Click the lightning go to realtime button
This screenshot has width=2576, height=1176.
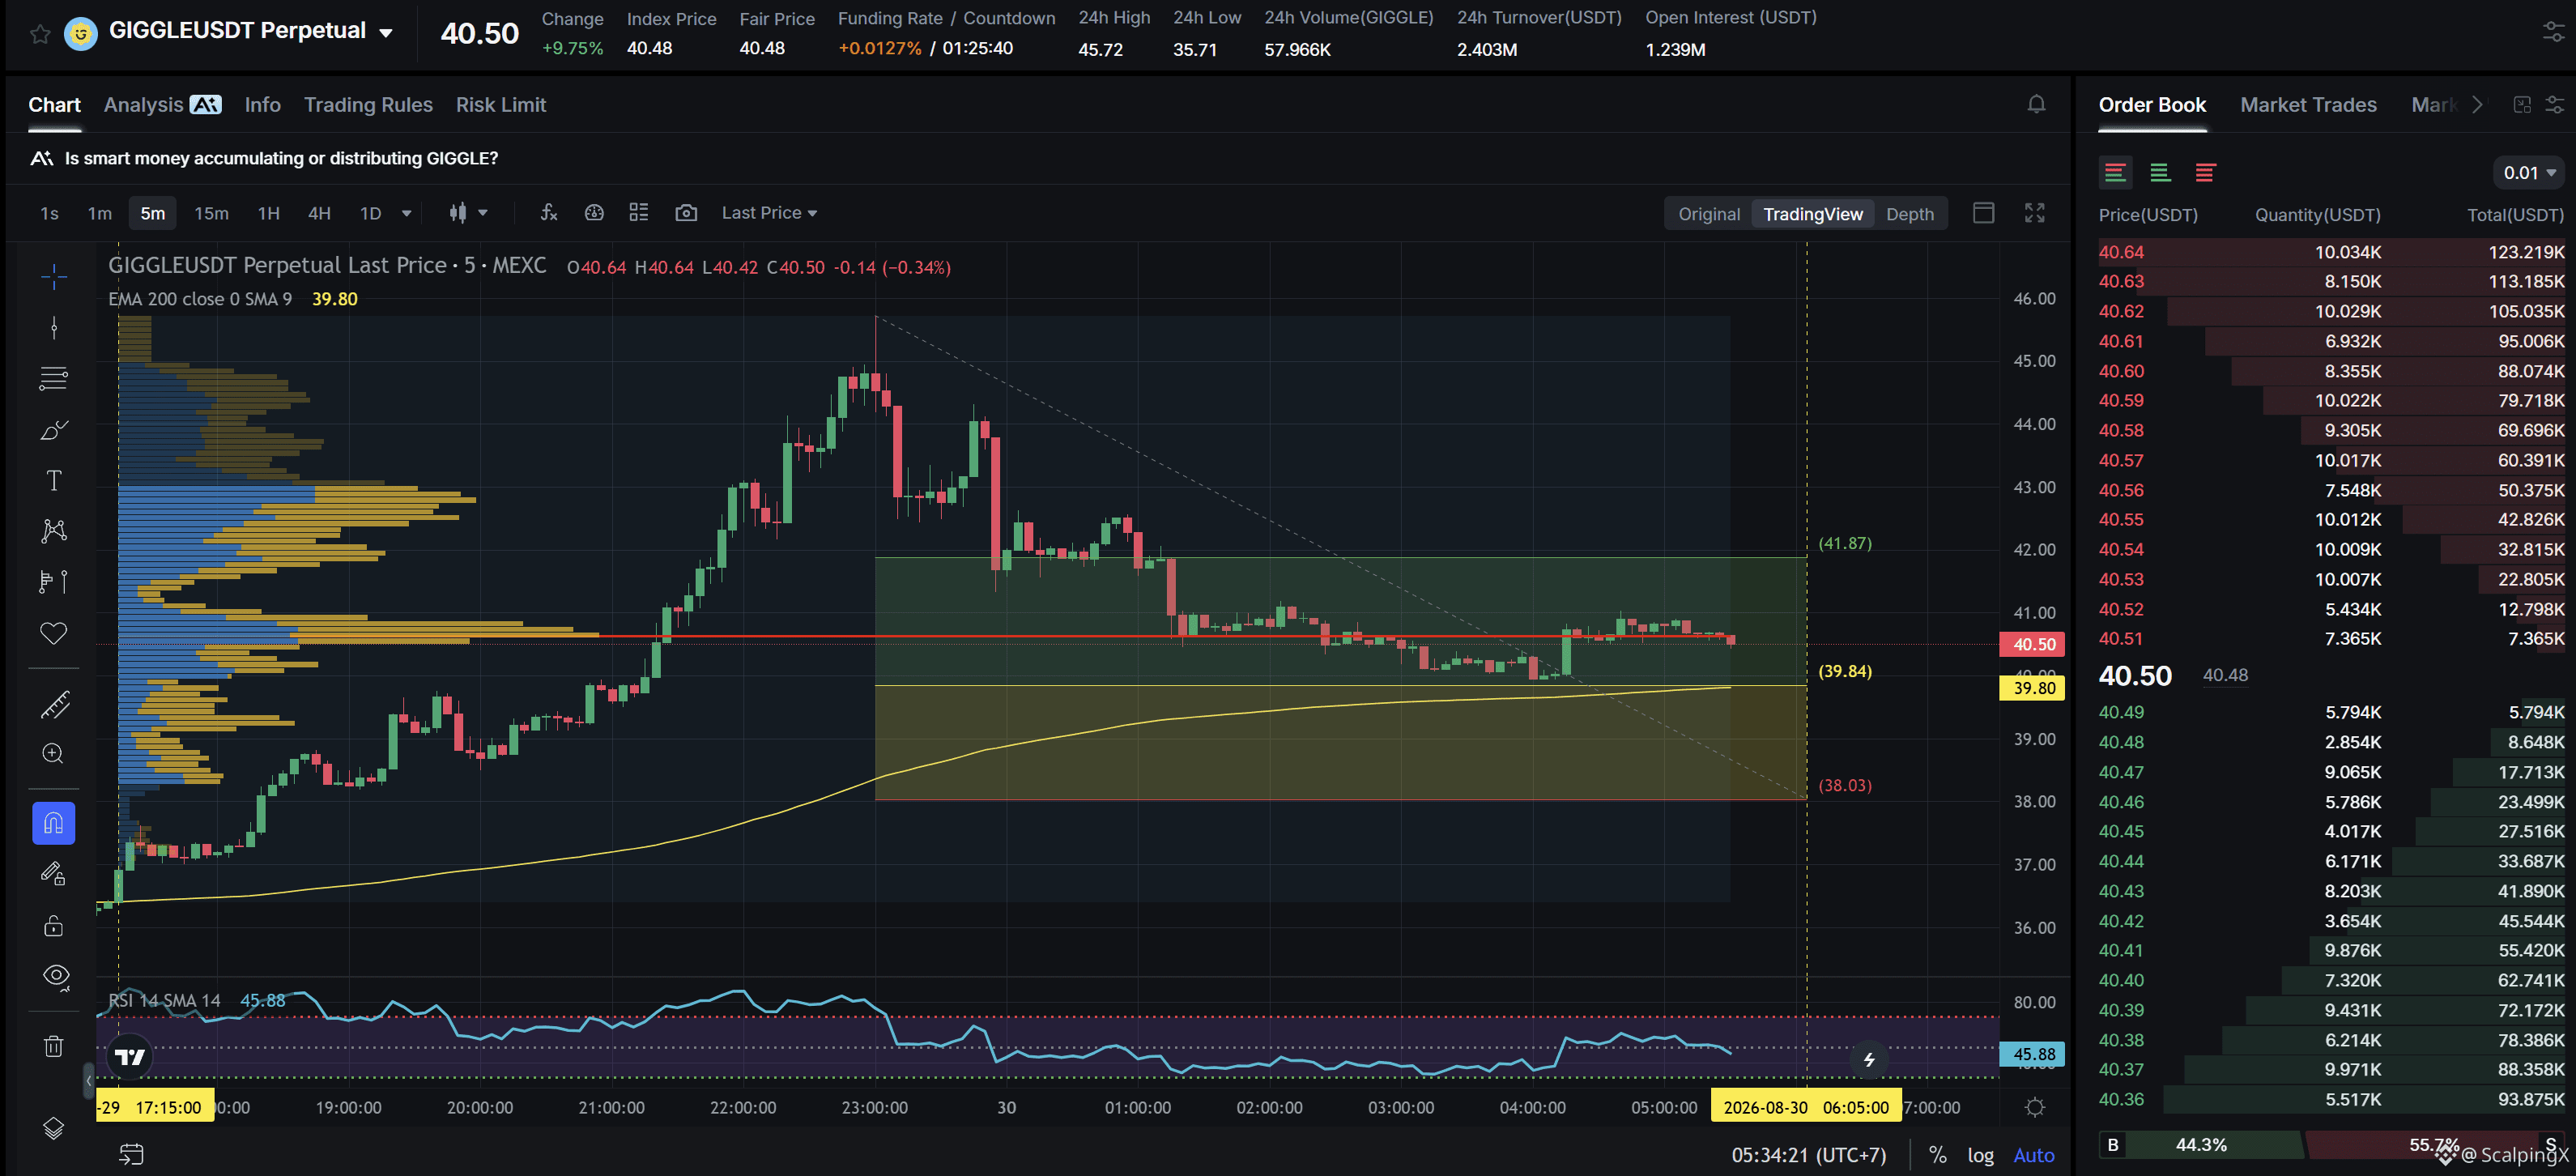(1868, 1059)
